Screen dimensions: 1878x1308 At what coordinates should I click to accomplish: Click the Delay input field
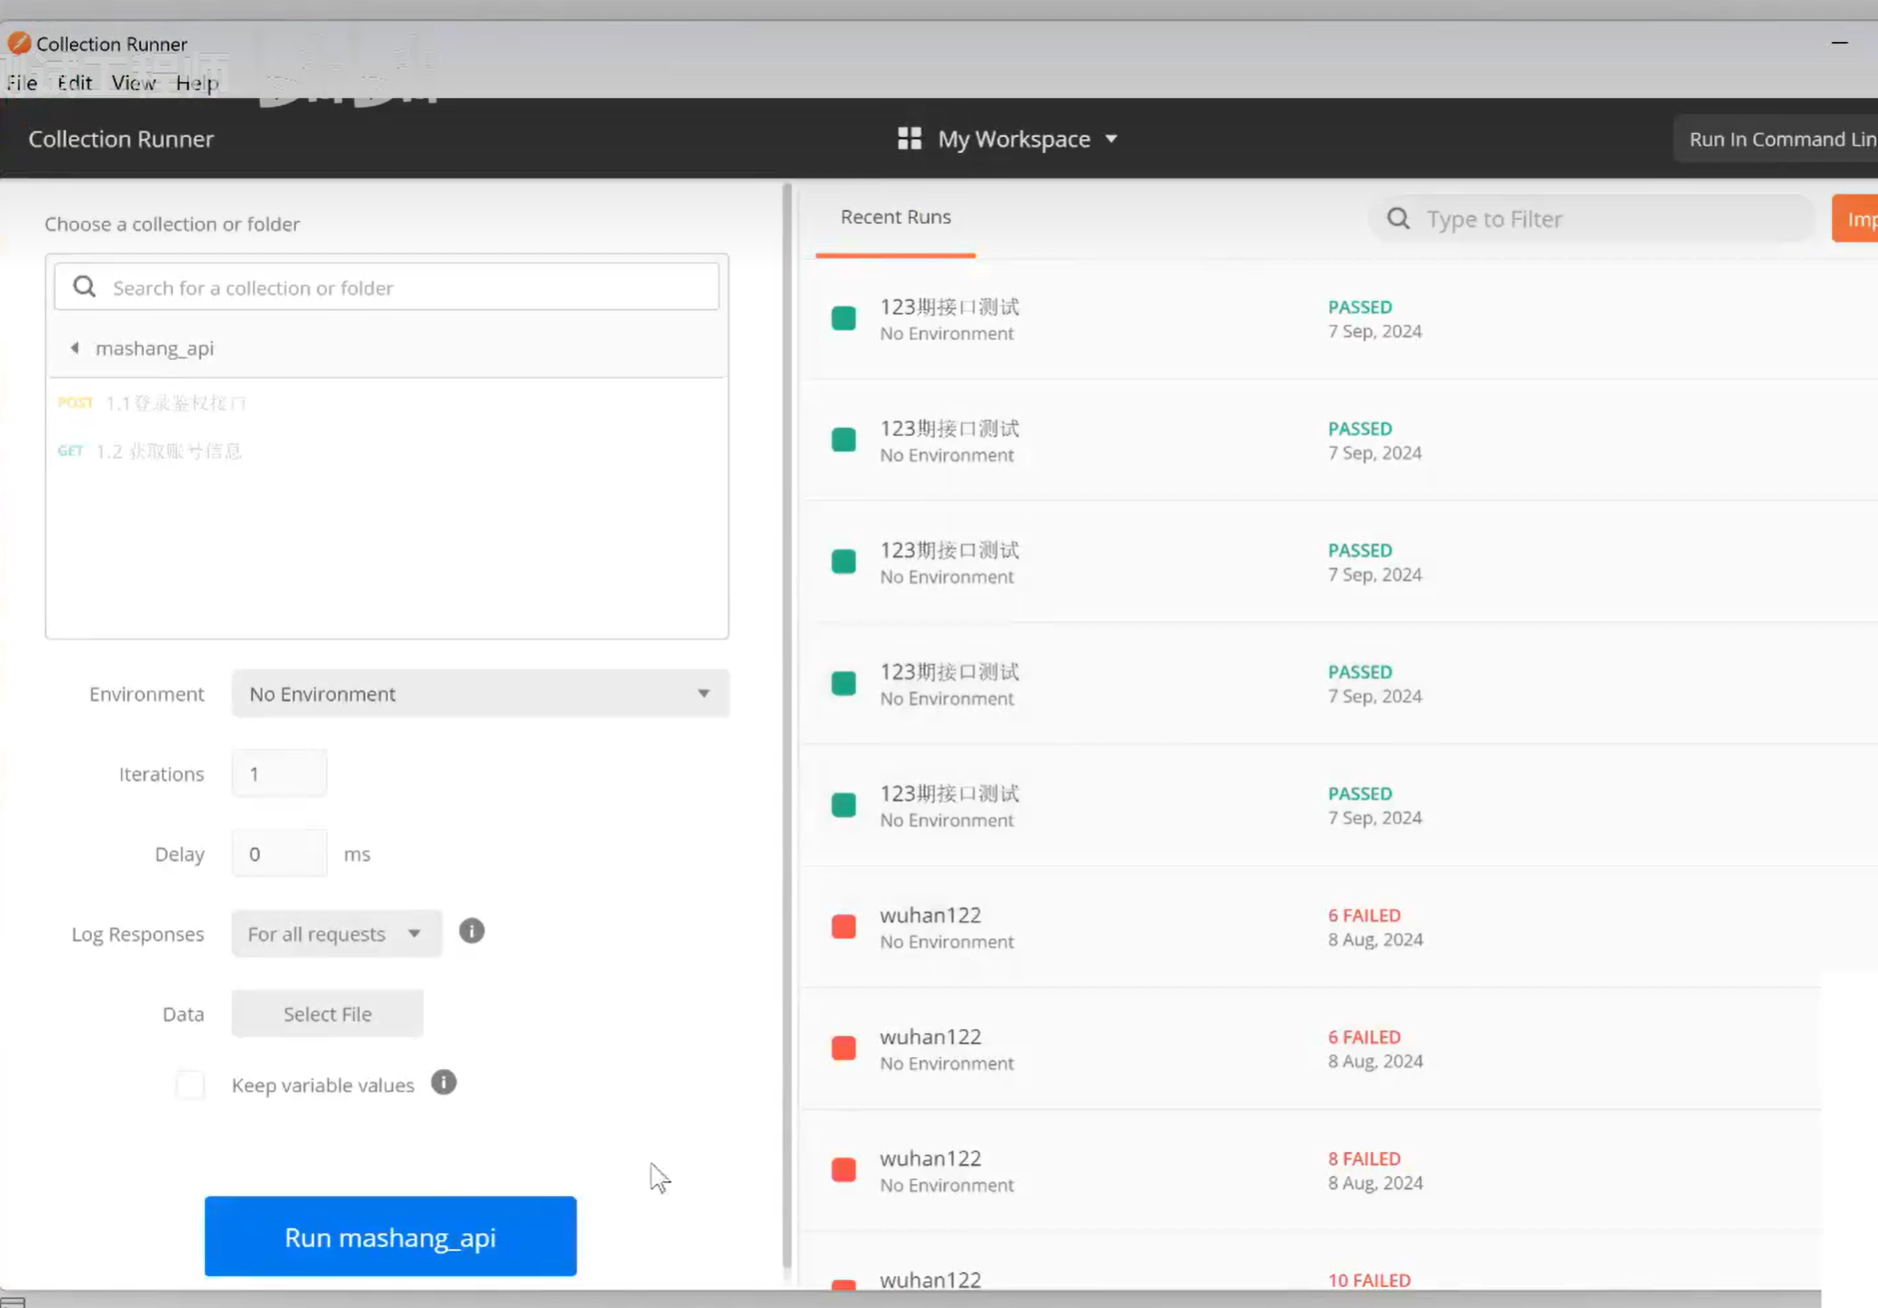279,853
